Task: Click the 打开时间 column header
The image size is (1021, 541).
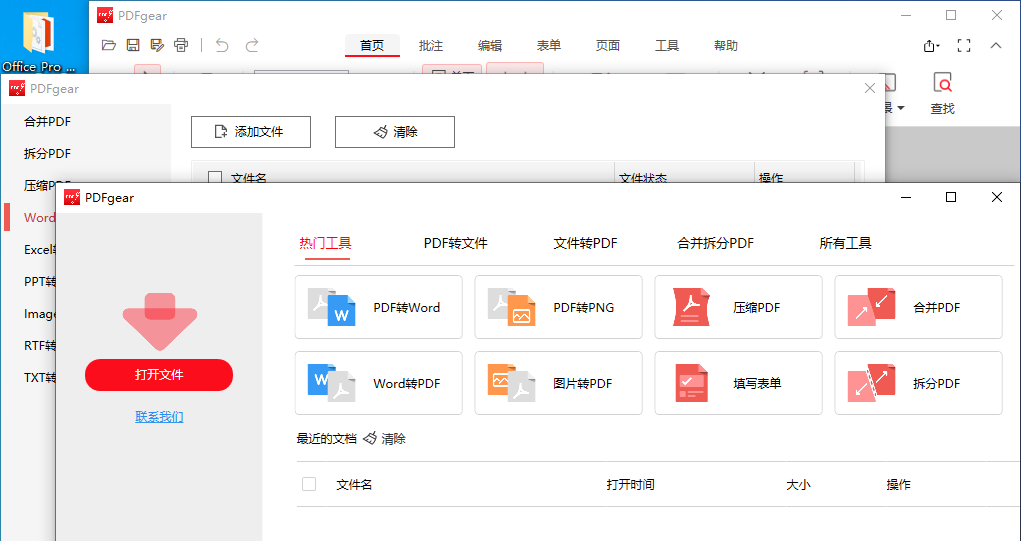Action: 630,484
